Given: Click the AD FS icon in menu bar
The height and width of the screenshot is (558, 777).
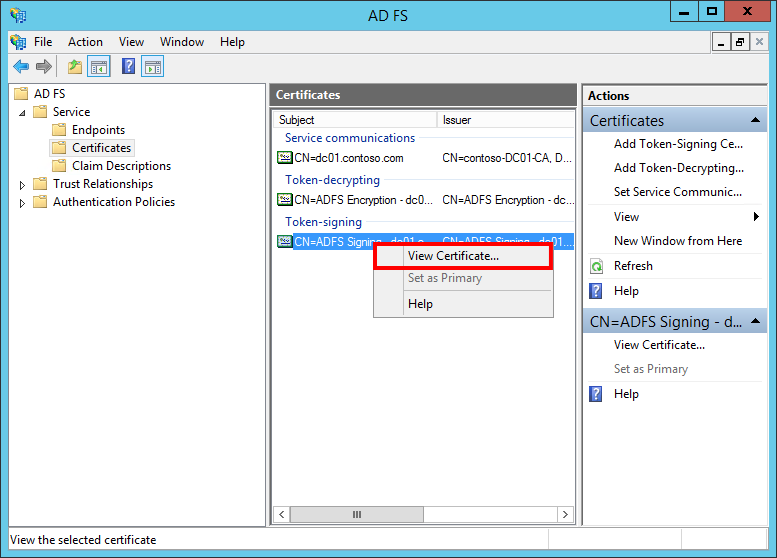Looking at the screenshot, I should [x=18, y=42].
